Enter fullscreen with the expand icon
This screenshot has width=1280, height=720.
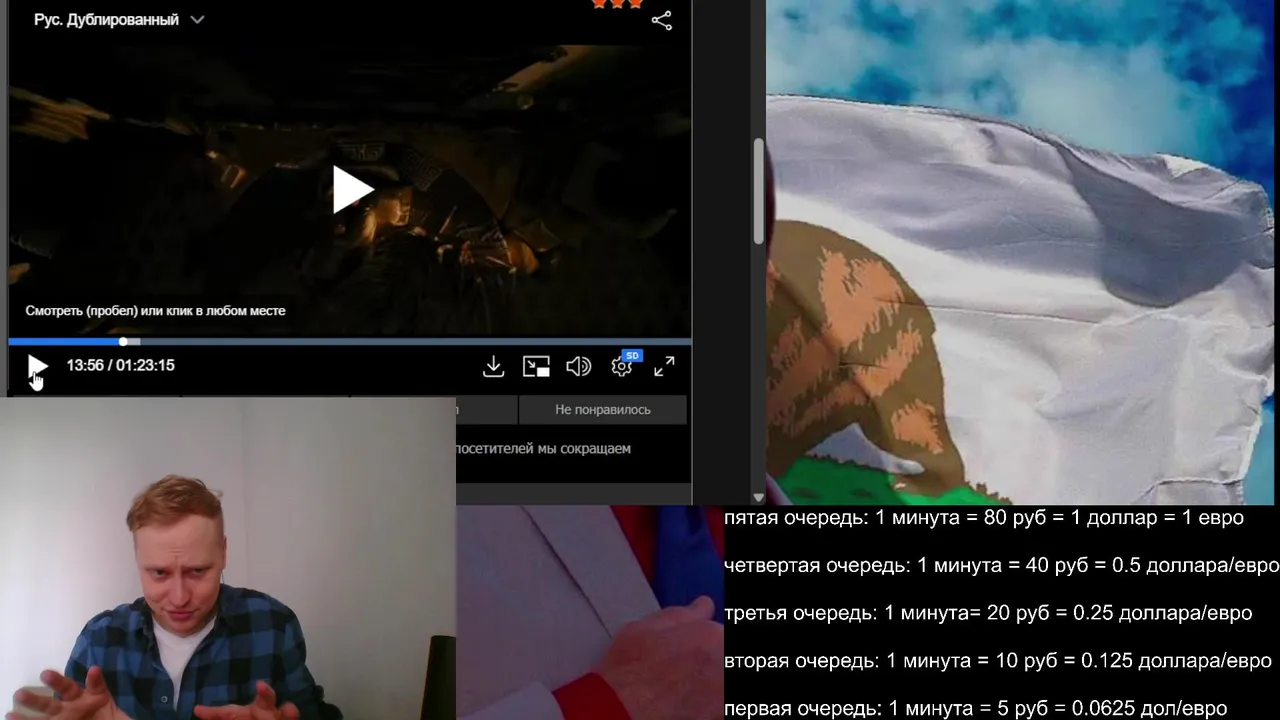coord(664,367)
